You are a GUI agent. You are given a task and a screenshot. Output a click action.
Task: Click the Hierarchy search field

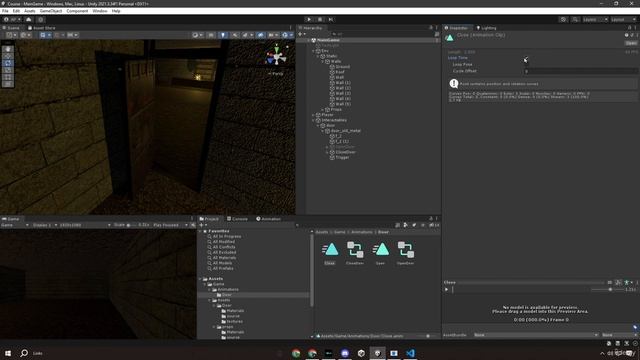coord(382,34)
